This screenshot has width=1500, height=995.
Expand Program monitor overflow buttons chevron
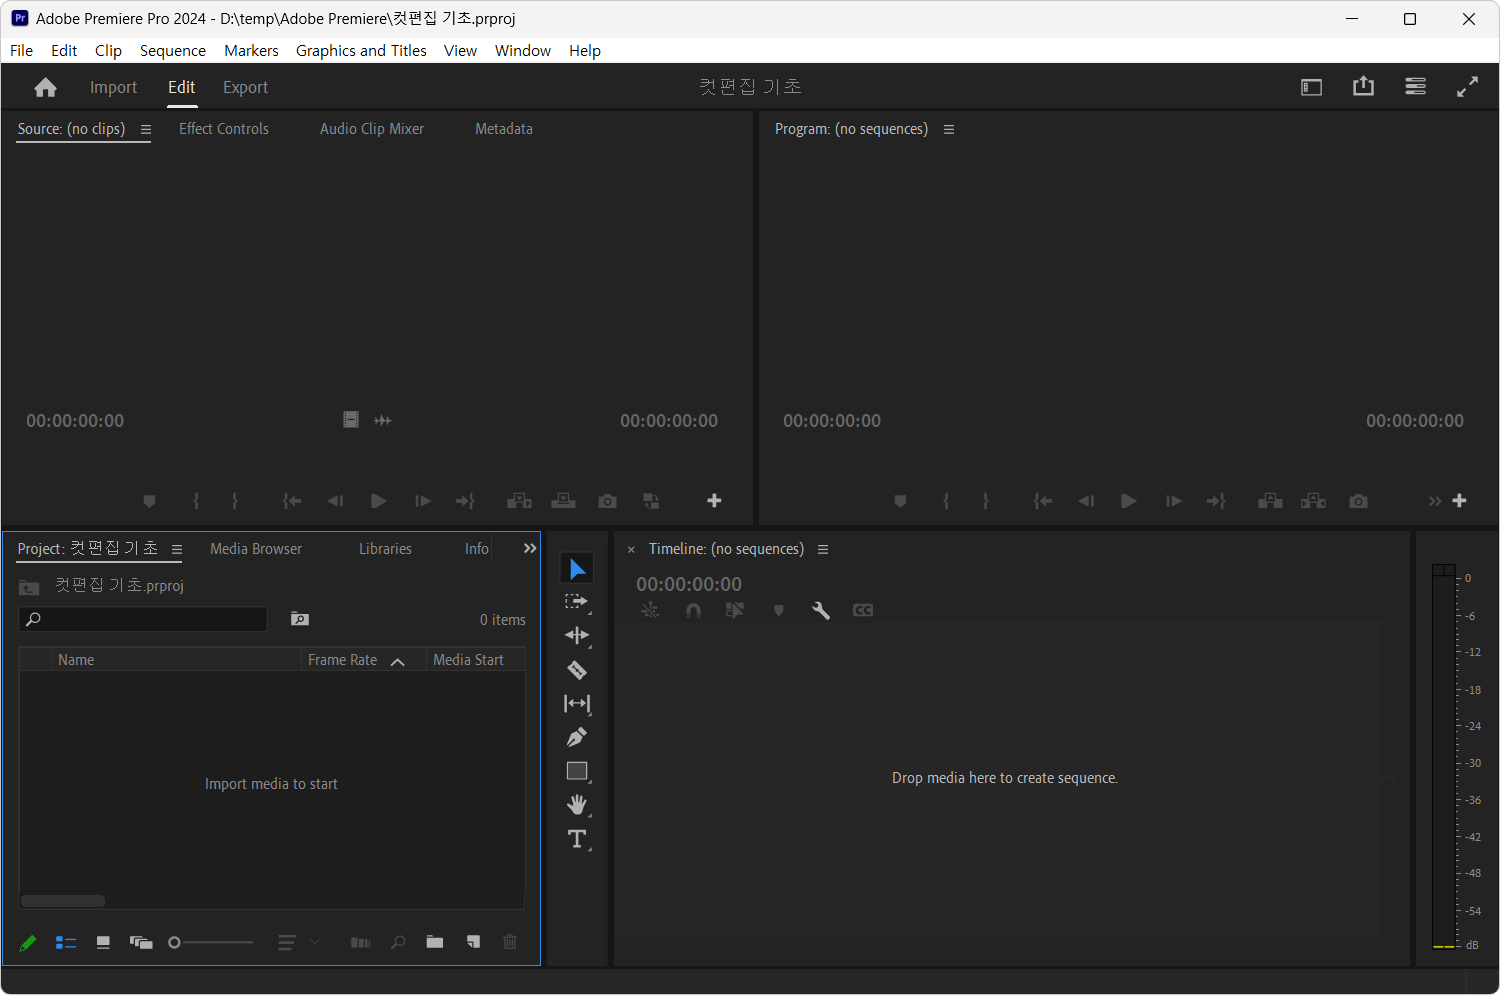tap(1435, 501)
